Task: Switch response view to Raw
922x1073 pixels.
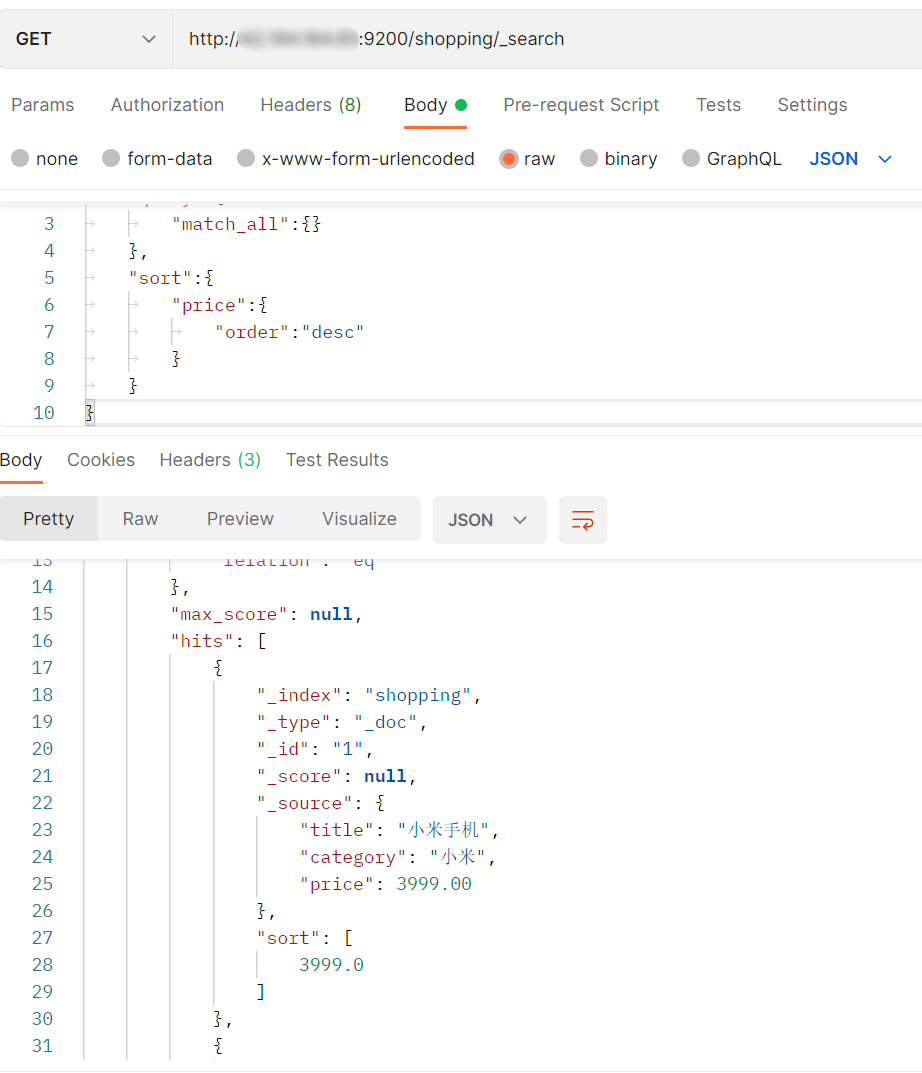Action: 140,519
